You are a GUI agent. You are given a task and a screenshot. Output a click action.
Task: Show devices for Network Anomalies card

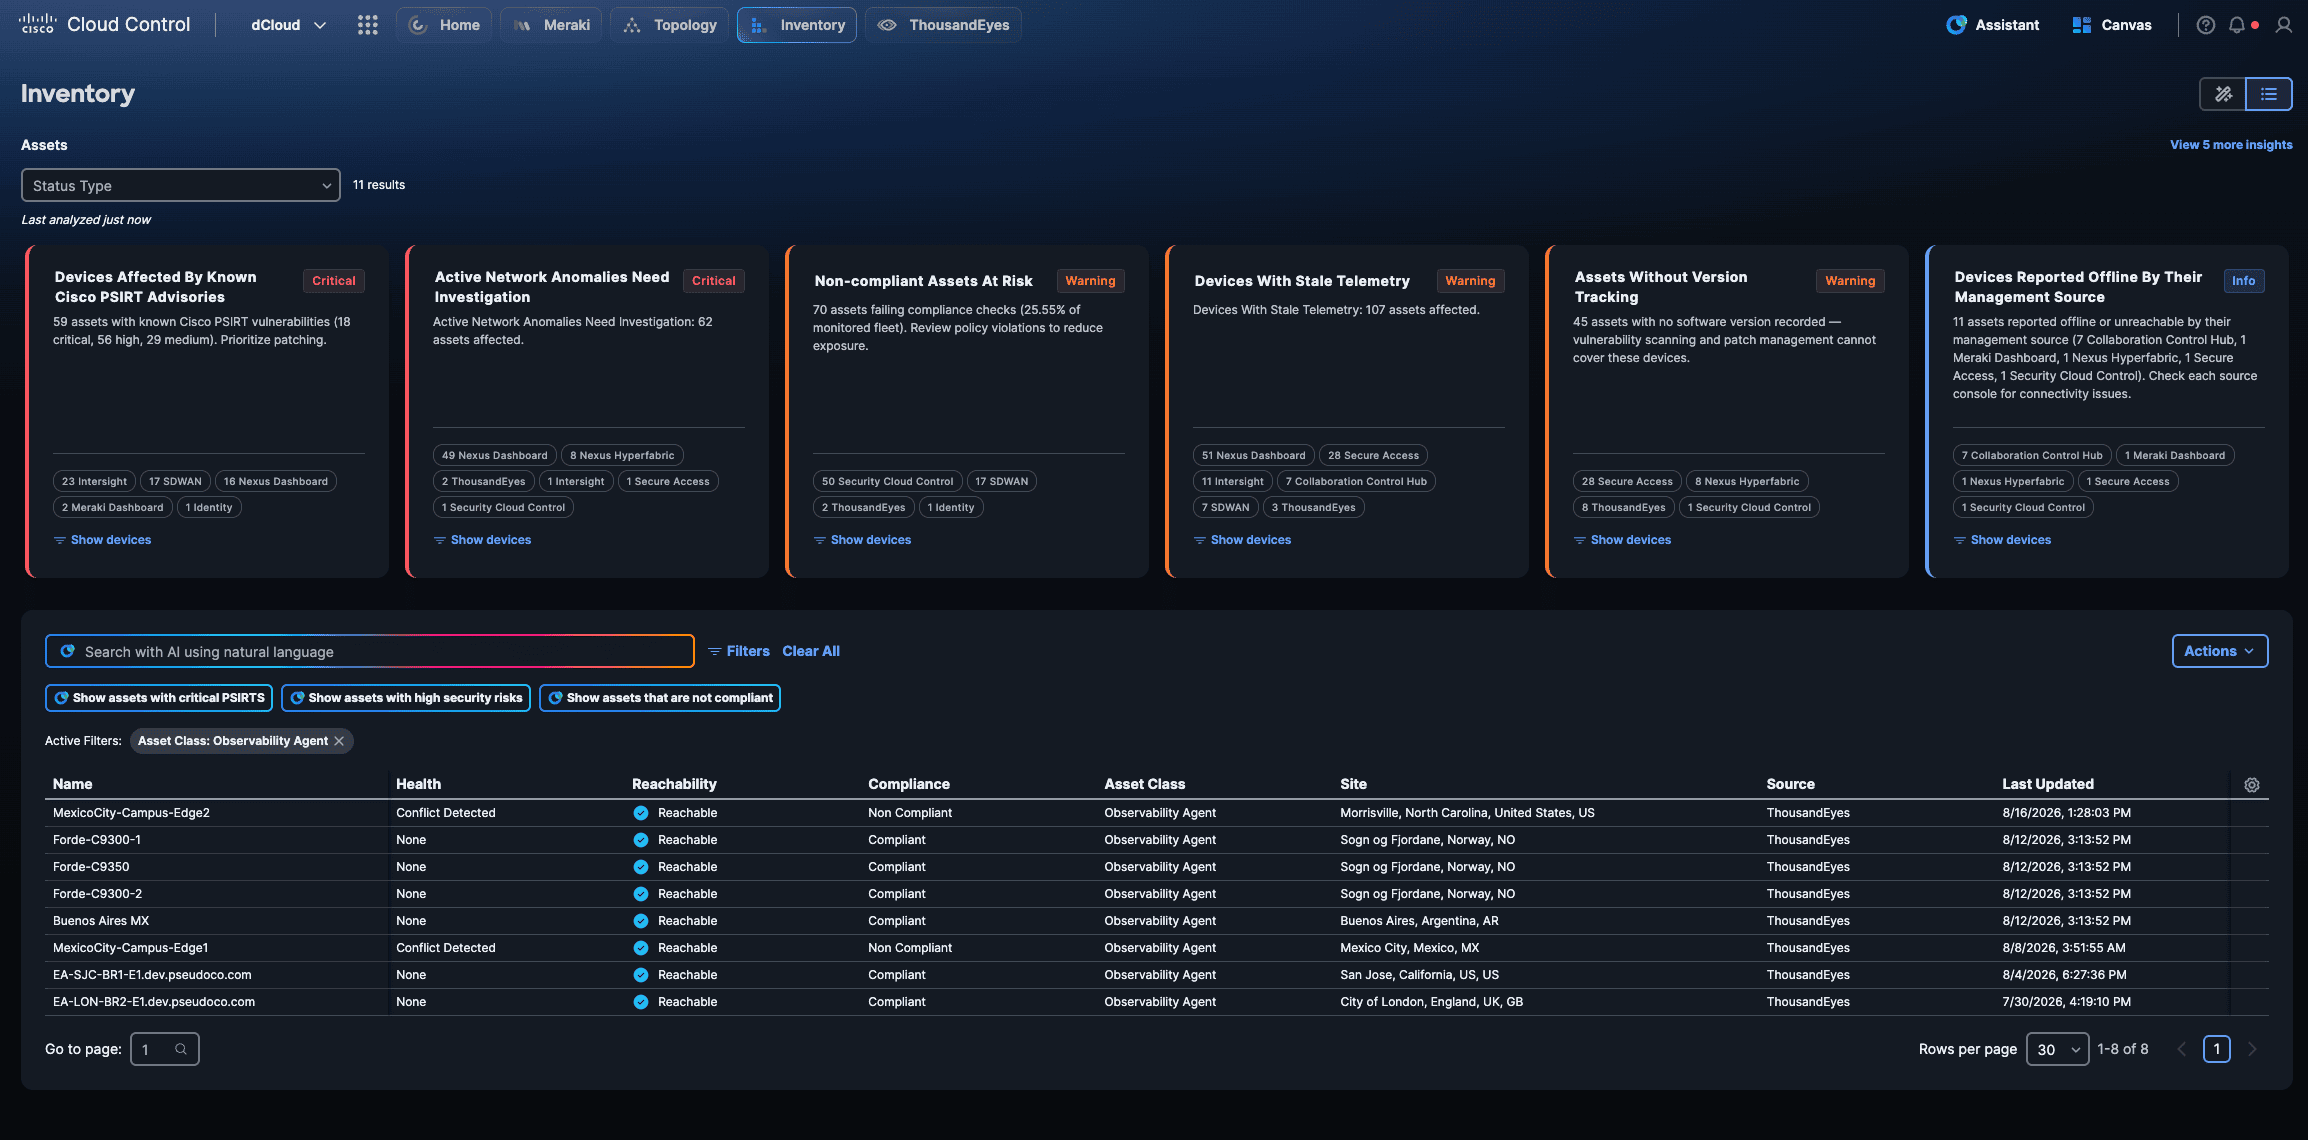(482, 540)
